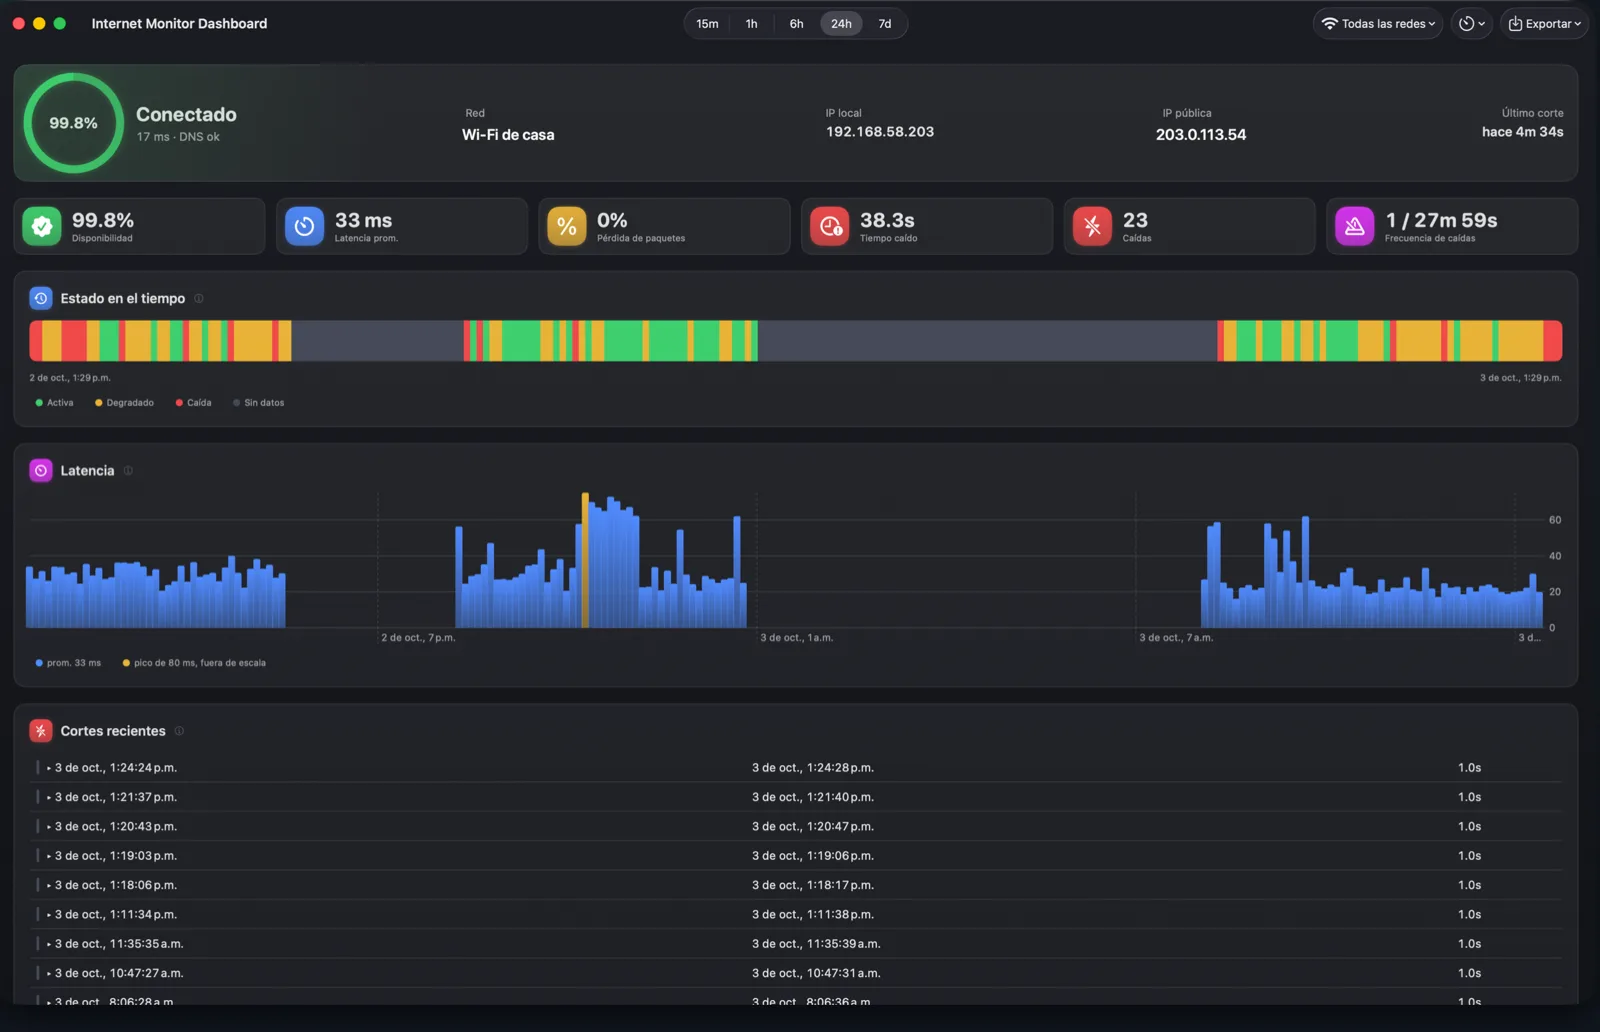Viewport: 1600px width, 1032px height.
Task: Click the local IP value 192.168.58.203
Action: [880, 132]
